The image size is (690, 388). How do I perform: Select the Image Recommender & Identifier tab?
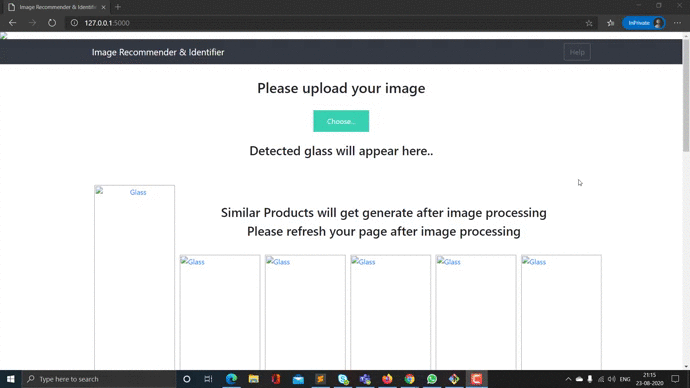[x=57, y=7]
